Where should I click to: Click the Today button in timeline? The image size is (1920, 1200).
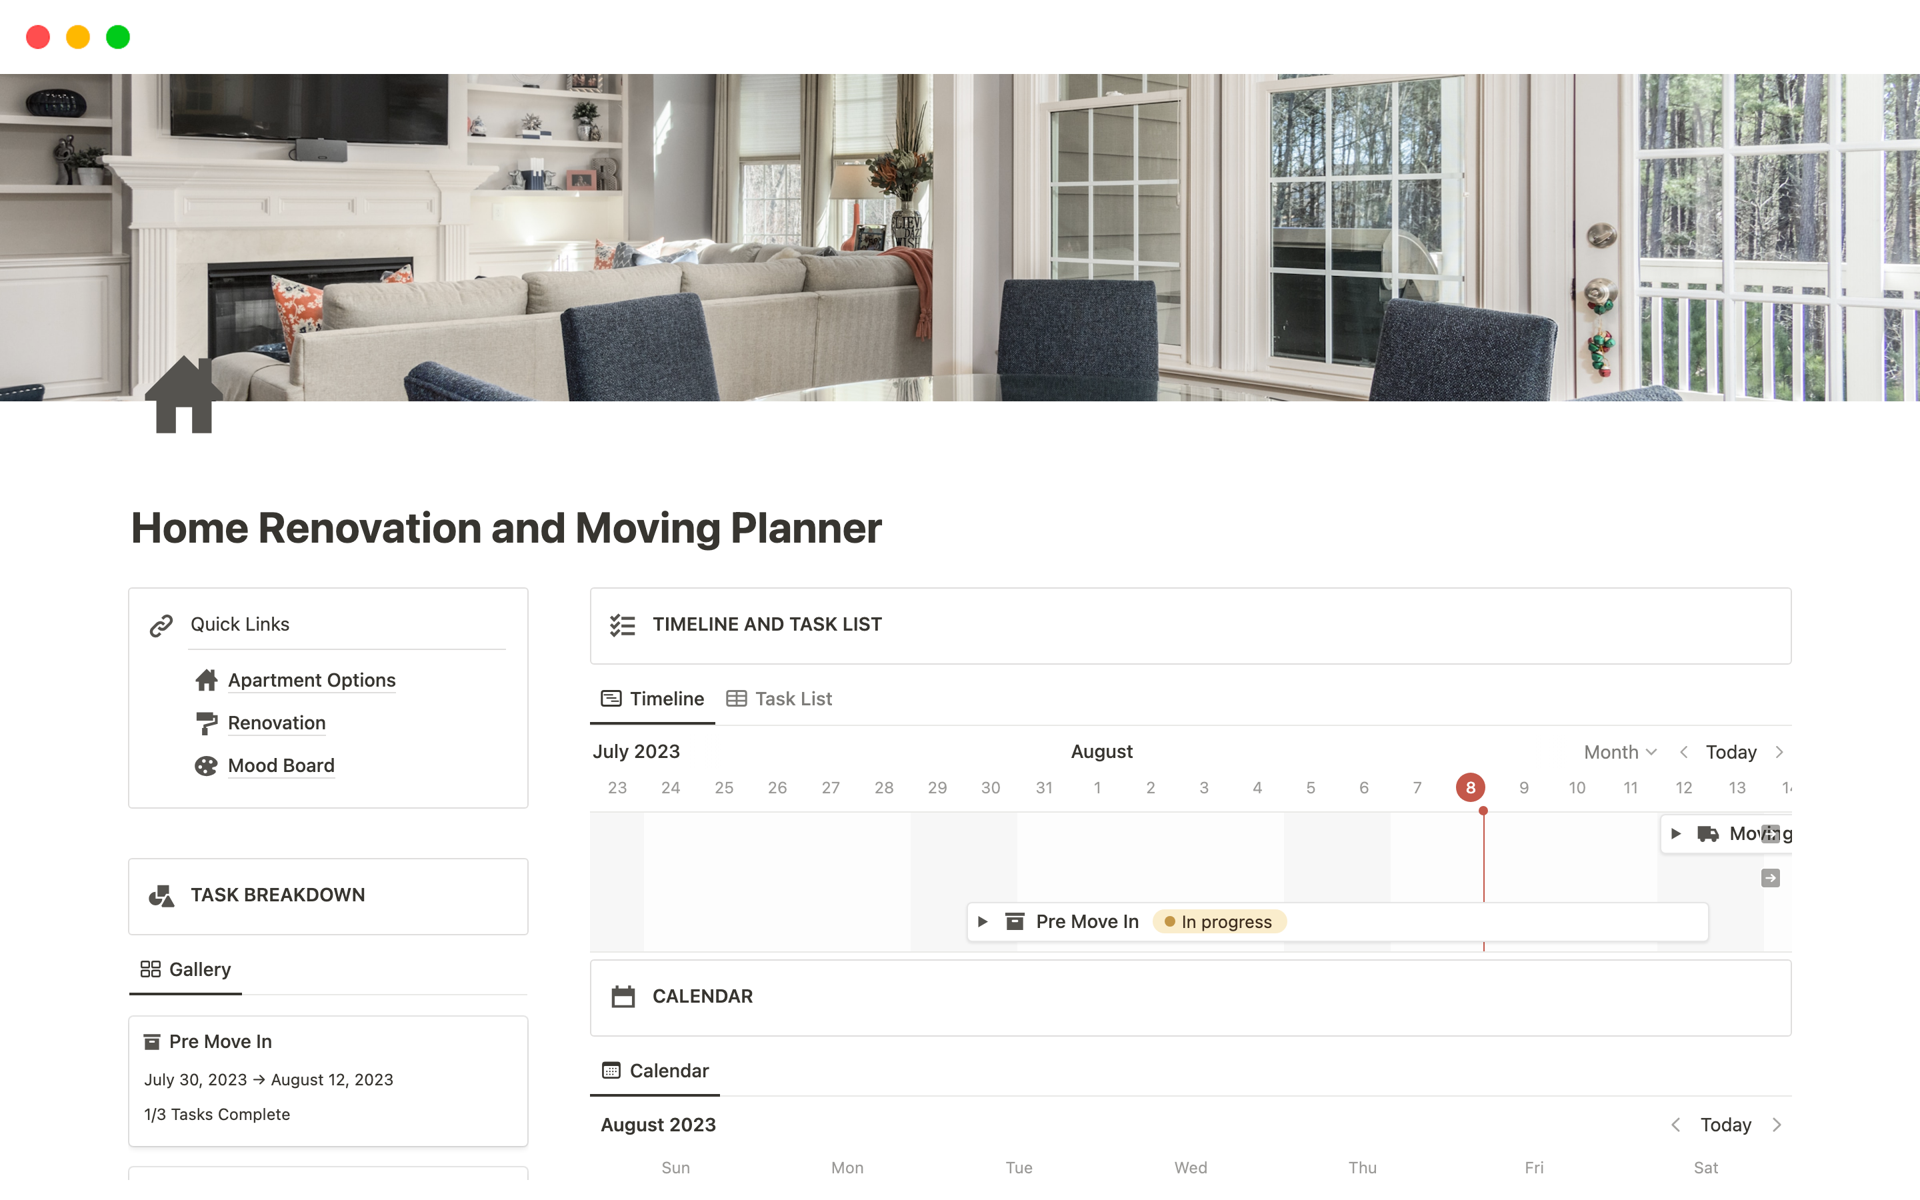[x=1729, y=751]
